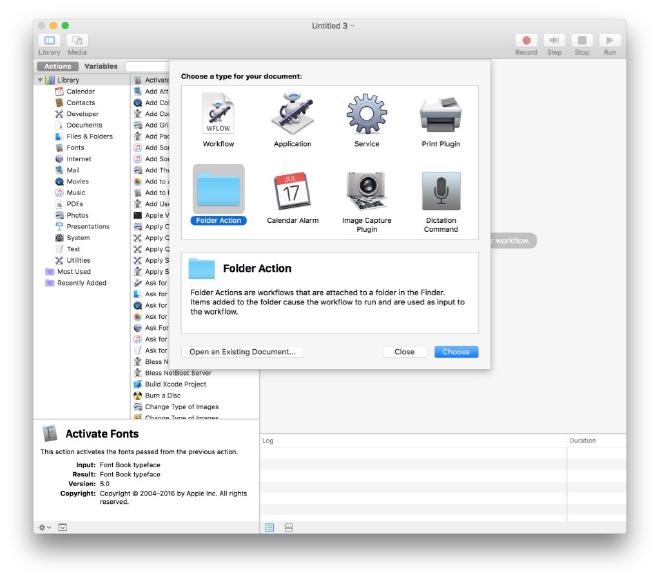Image resolution: width=660 pixels, height=581 pixels.
Task: Click the Log column header
Action: pyautogui.click(x=268, y=440)
